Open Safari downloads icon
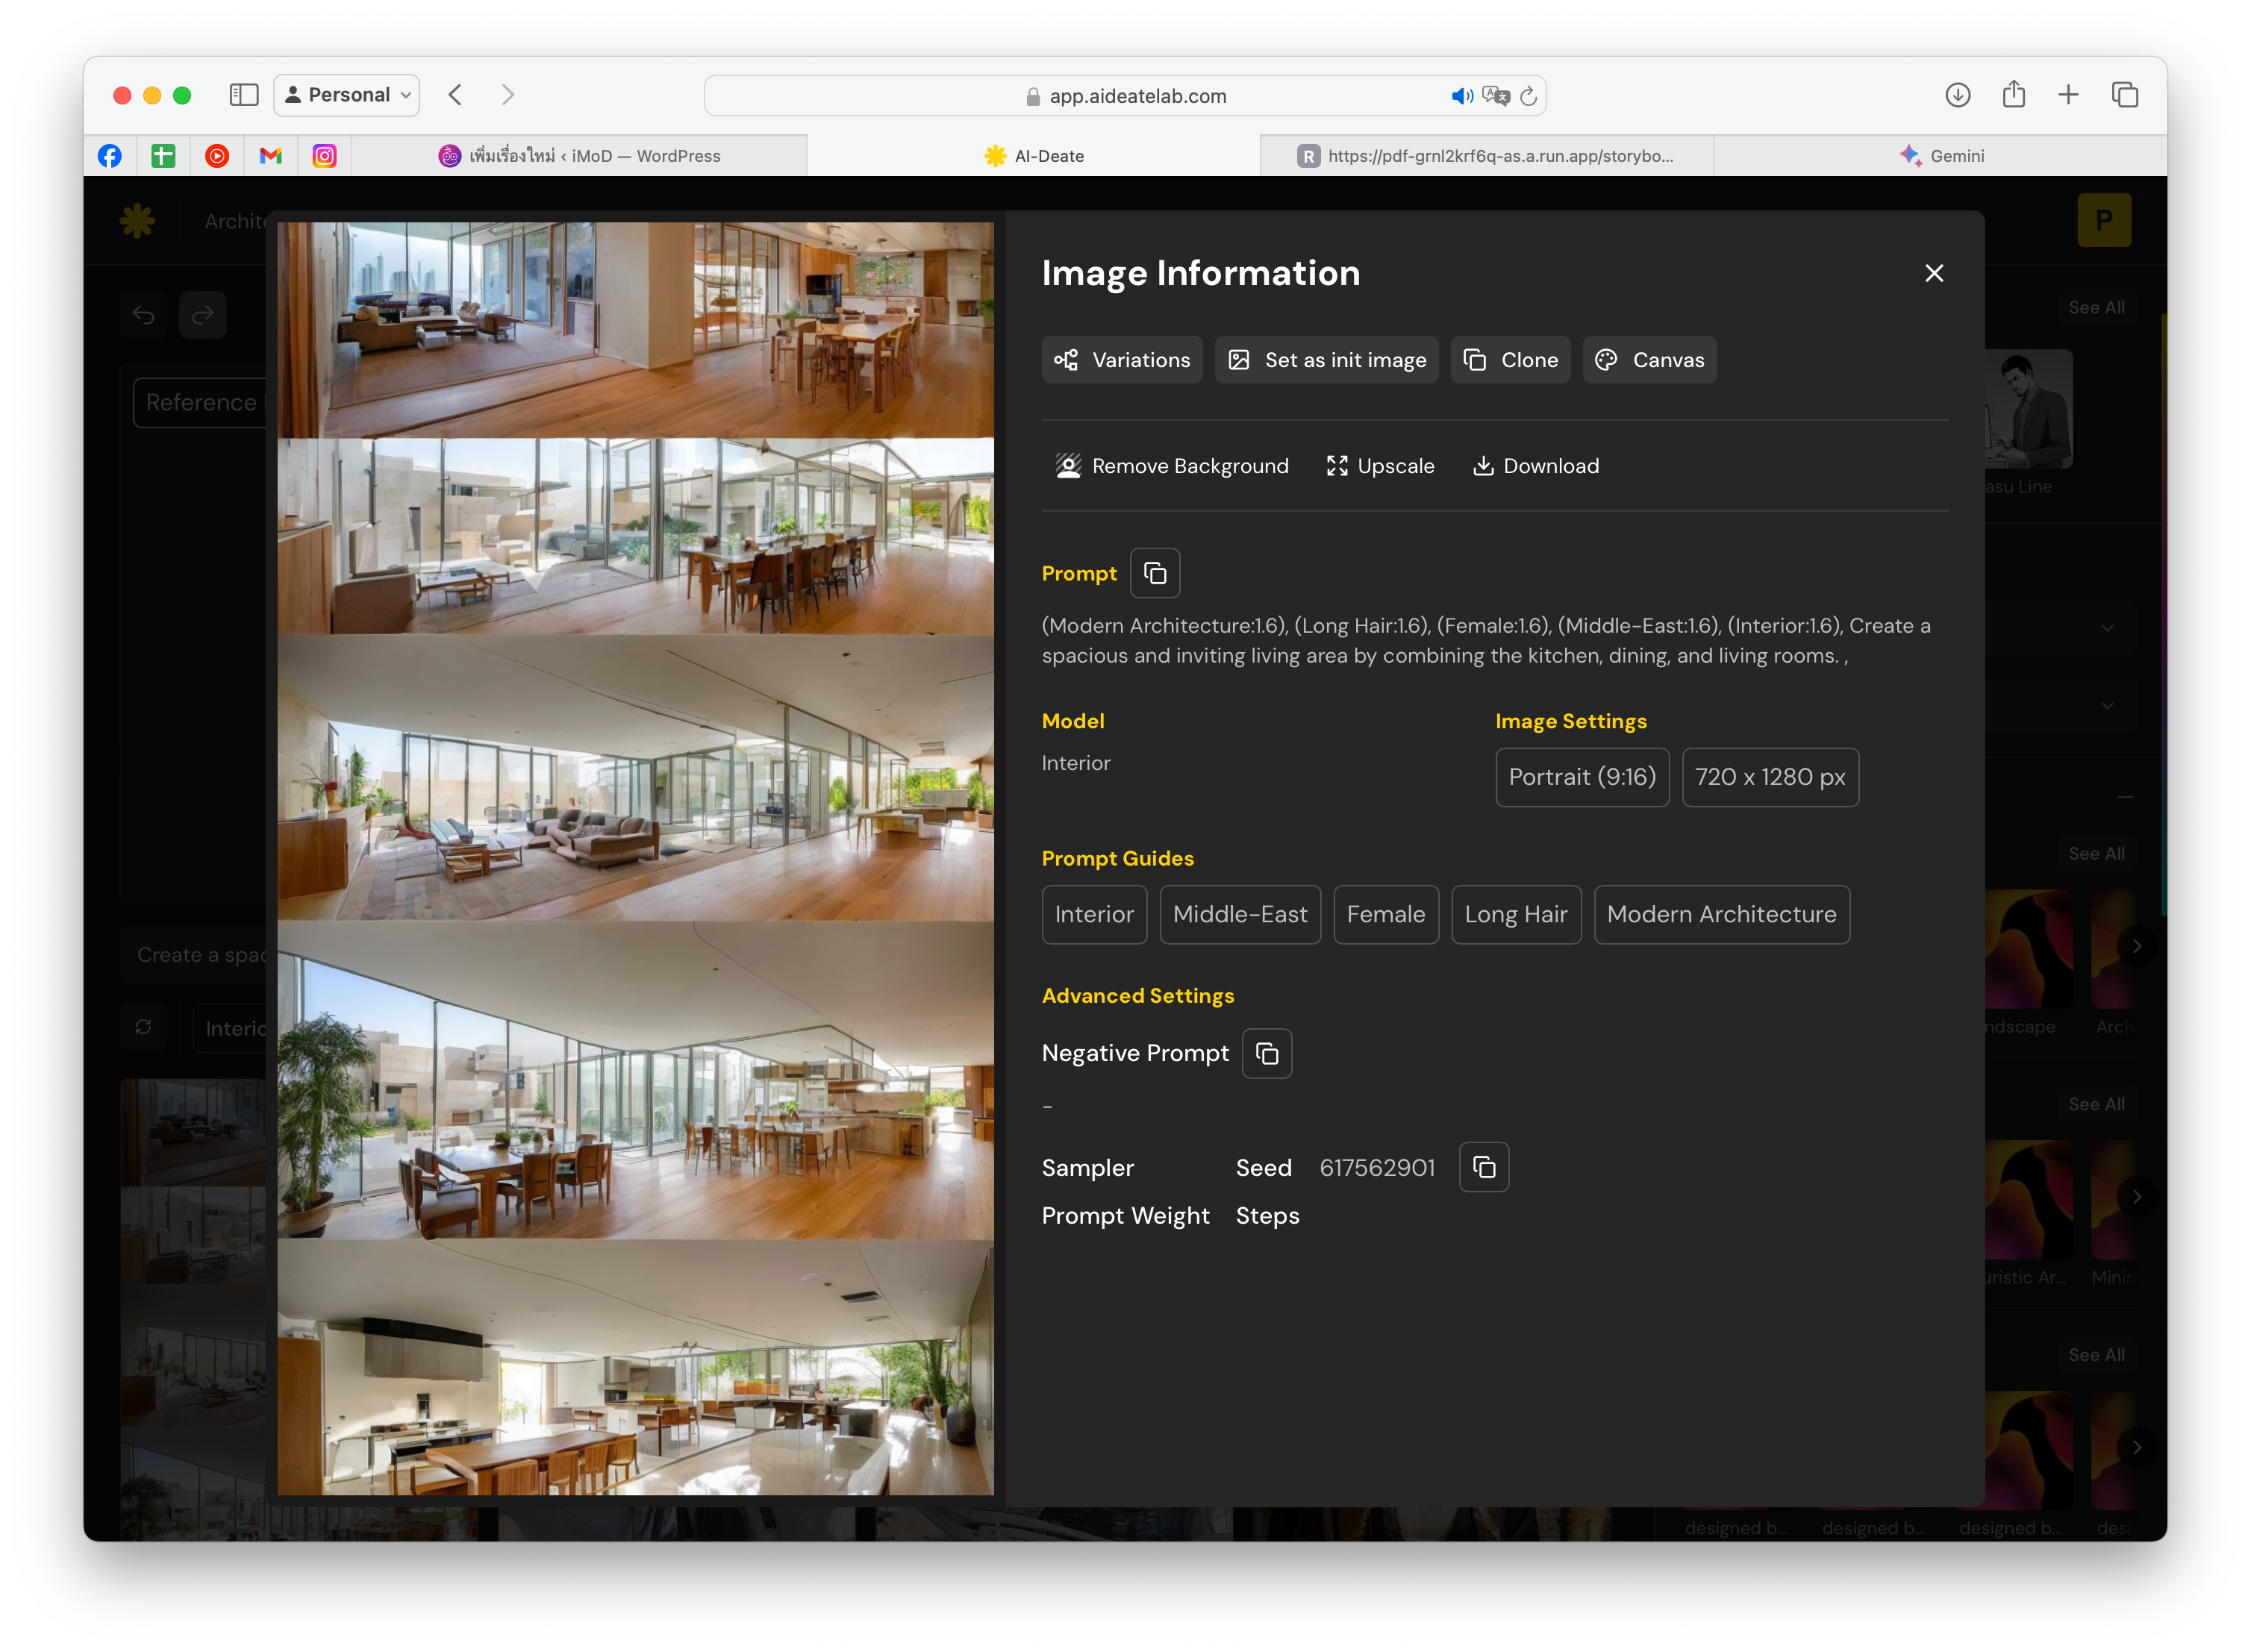The width and height of the screenshot is (2251, 1652). (x=1957, y=95)
